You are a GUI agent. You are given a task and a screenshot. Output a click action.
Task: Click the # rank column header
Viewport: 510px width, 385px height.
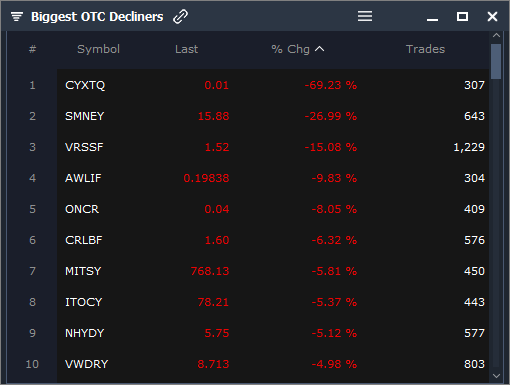32,49
